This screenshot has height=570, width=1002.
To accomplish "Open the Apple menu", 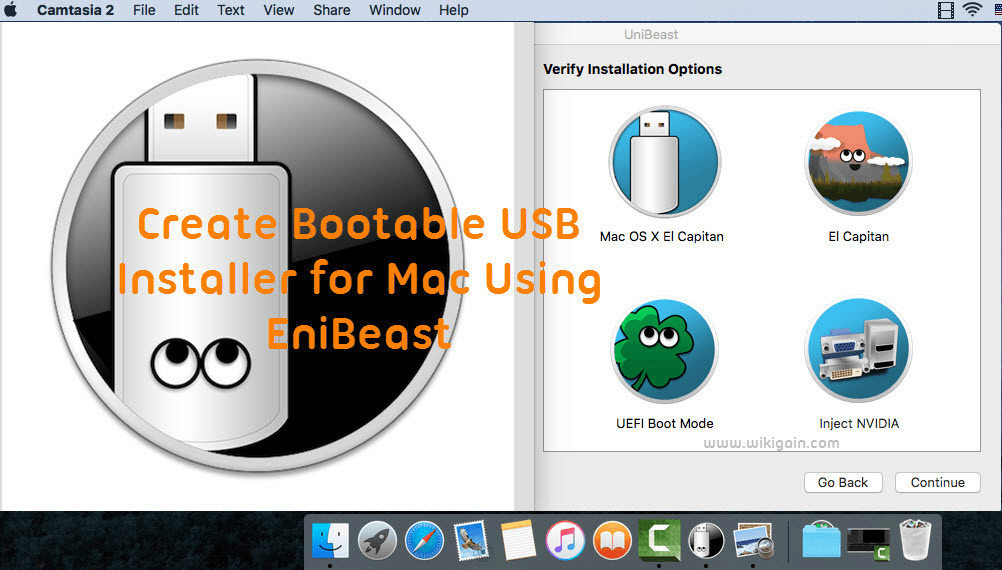I will pyautogui.click(x=12, y=10).
